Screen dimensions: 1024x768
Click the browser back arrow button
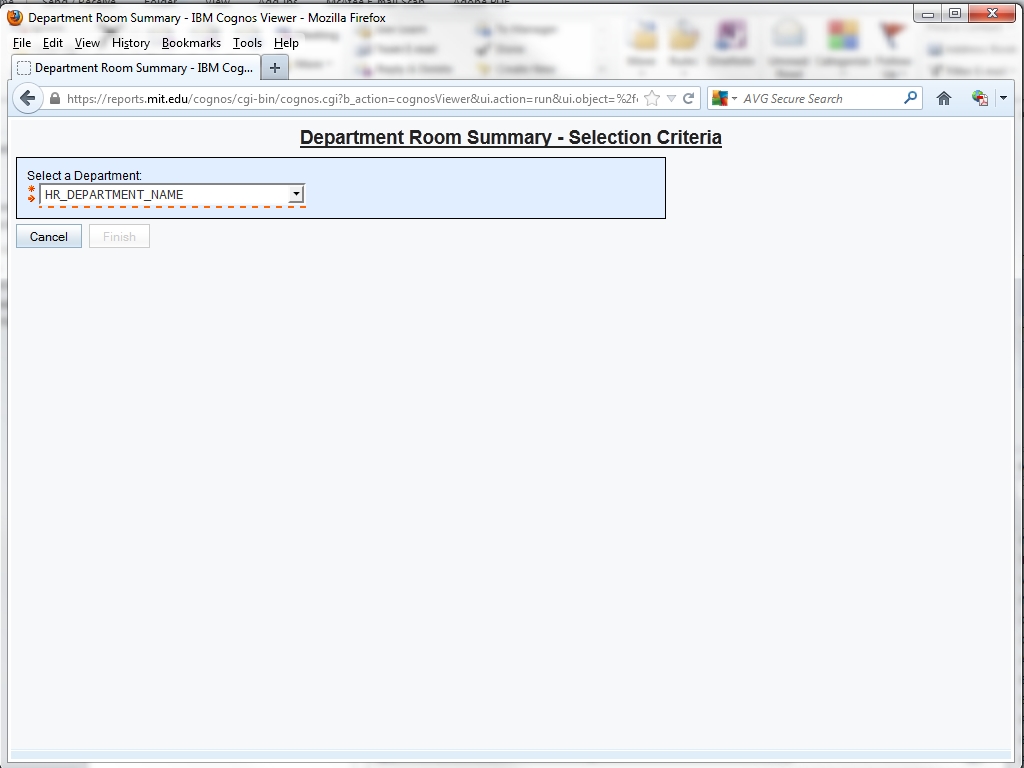27,98
